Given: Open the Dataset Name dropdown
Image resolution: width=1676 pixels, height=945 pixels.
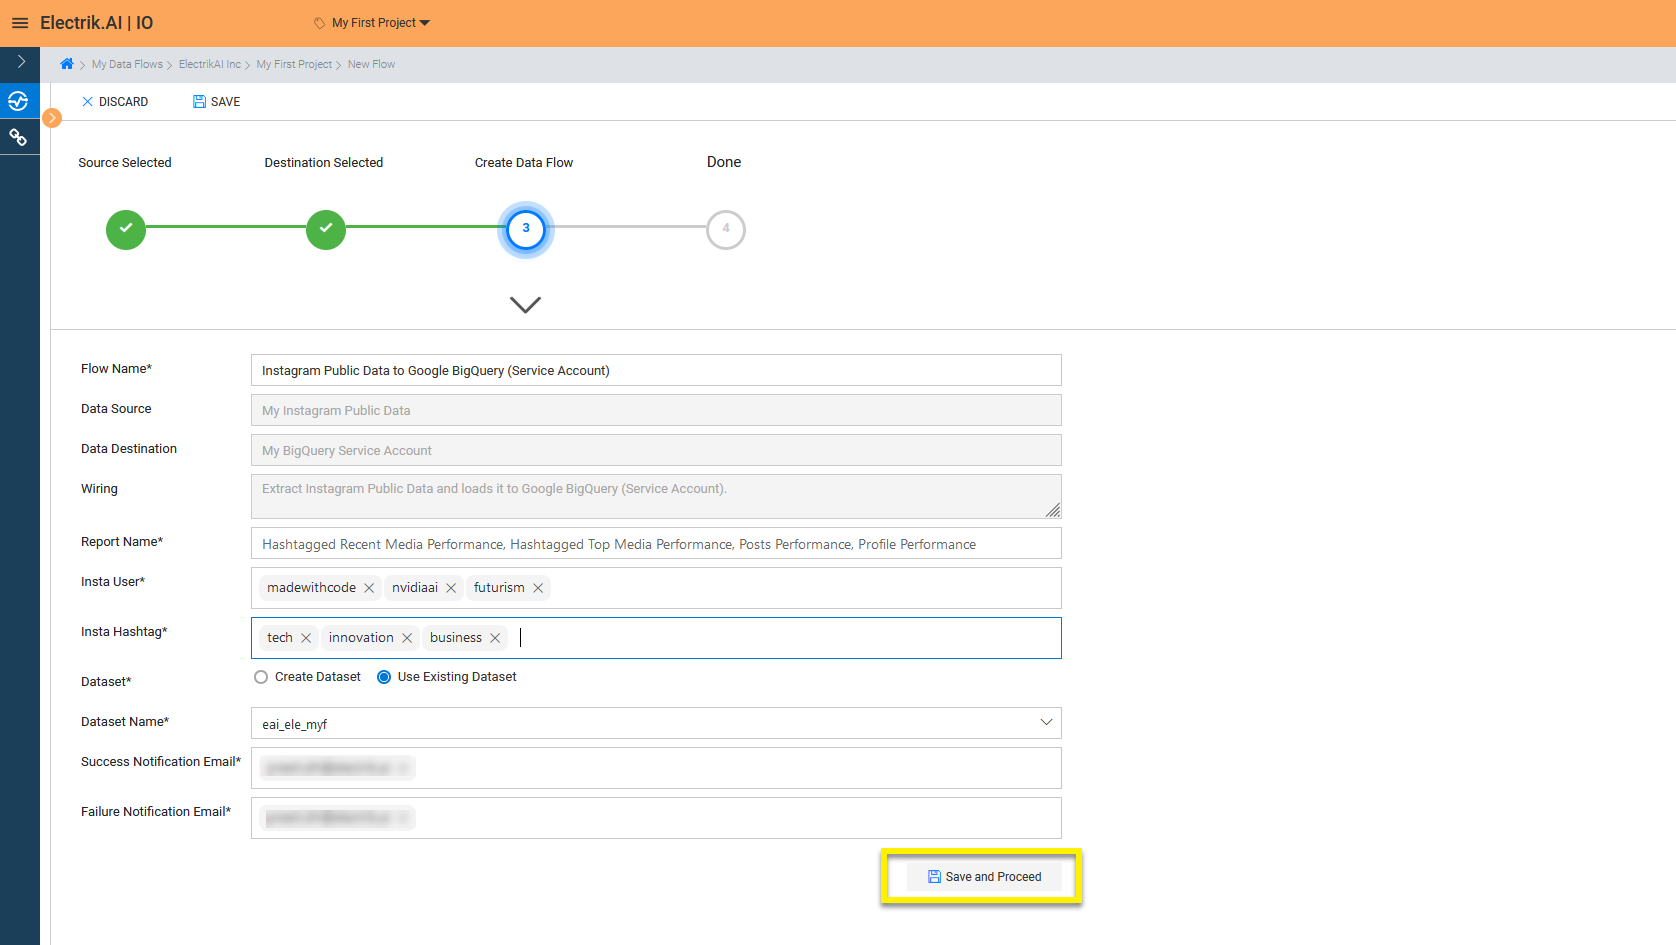Looking at the screenshot, I should point(1046,722).
